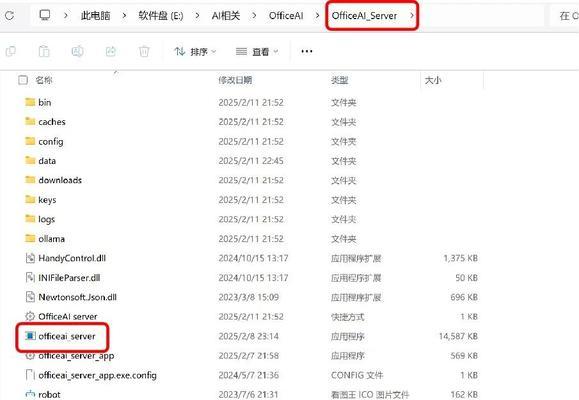Click the rename icon in toolbar
Image resolution: width=579 pixels, height=400 pixels.
[77, 51]
